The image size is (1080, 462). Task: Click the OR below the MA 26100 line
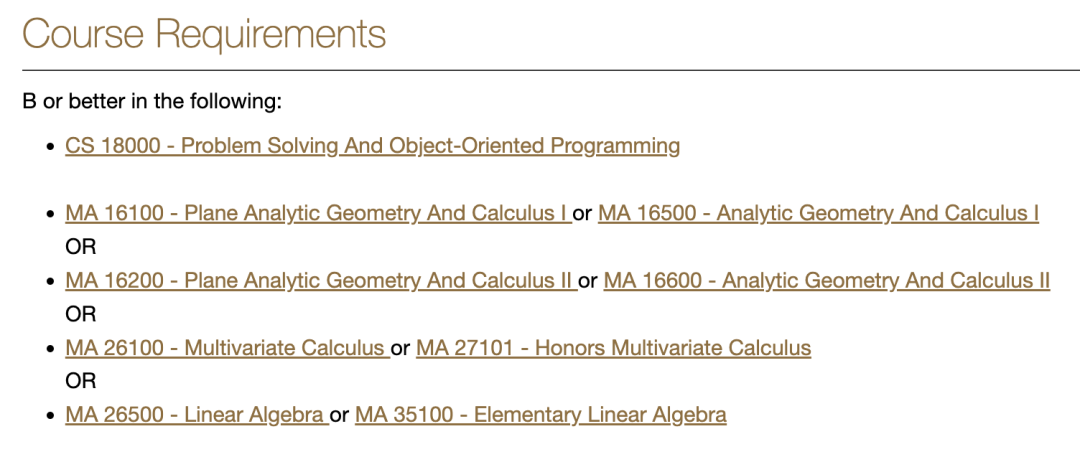81,381
